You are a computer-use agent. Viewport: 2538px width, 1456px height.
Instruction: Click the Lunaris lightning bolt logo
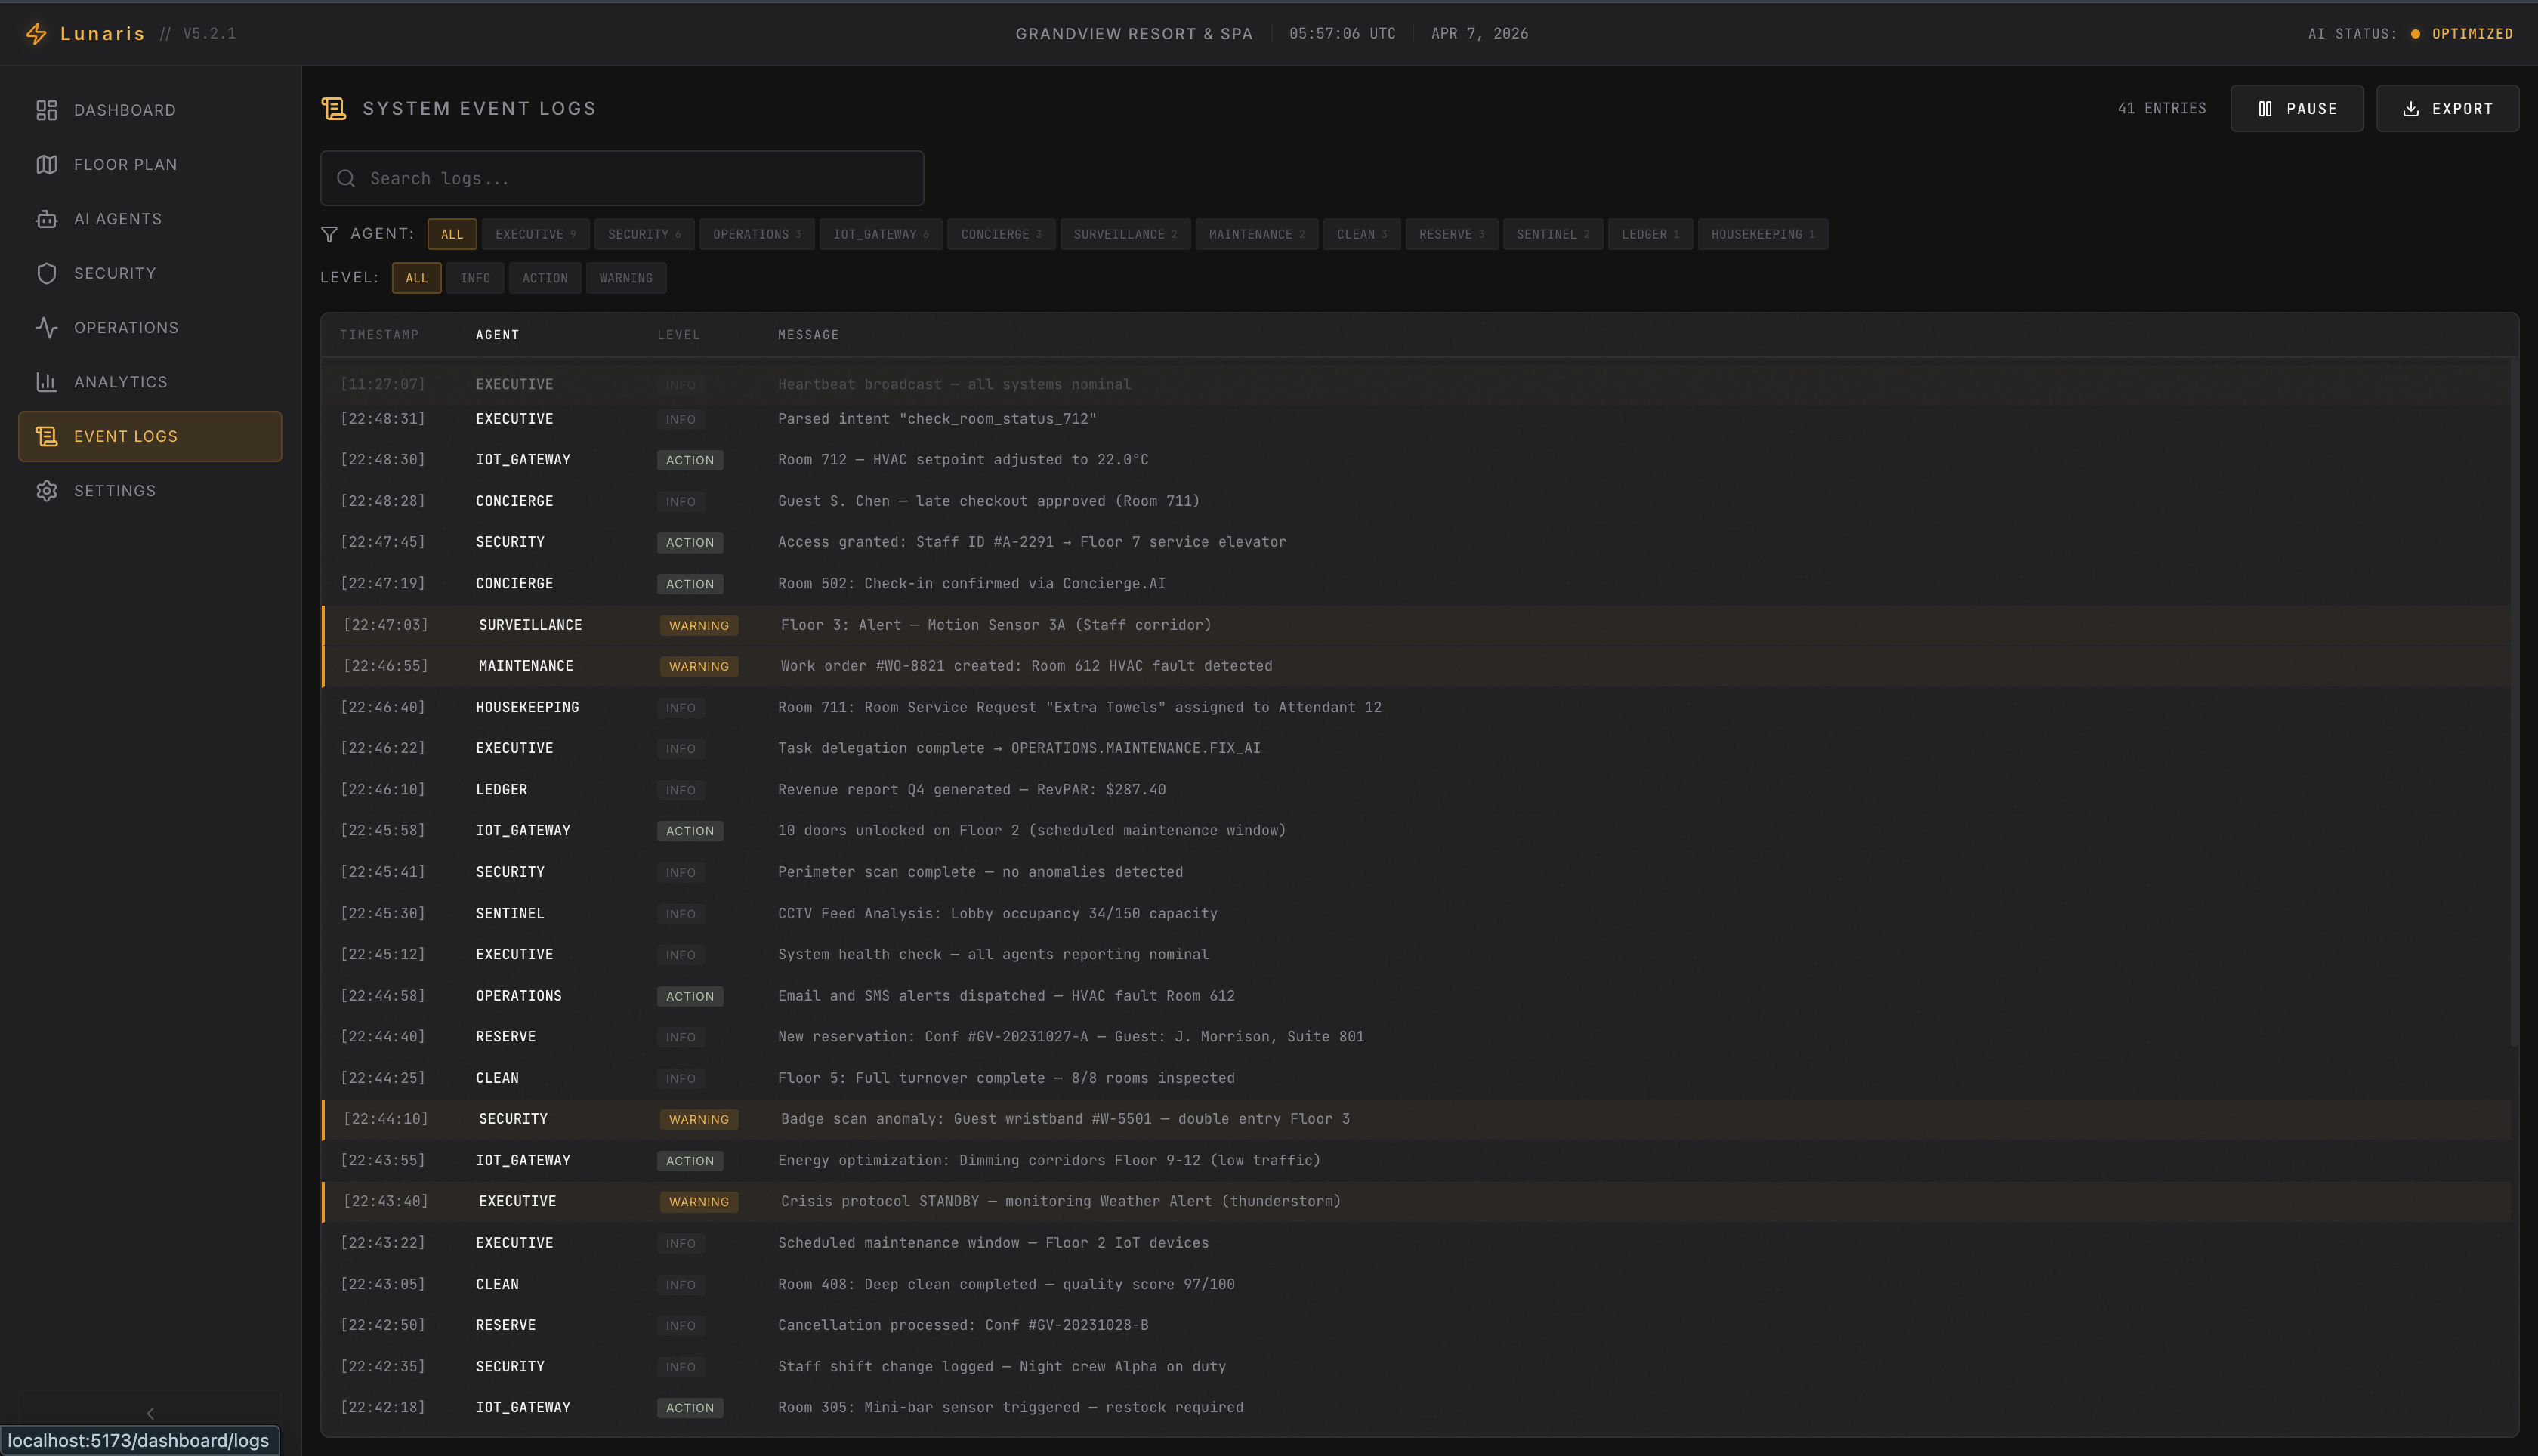point(36,34)
